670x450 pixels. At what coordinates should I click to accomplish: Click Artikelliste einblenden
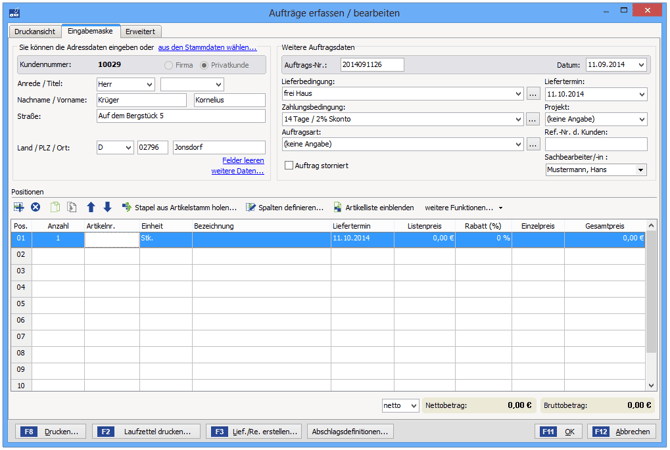point(373,207)
